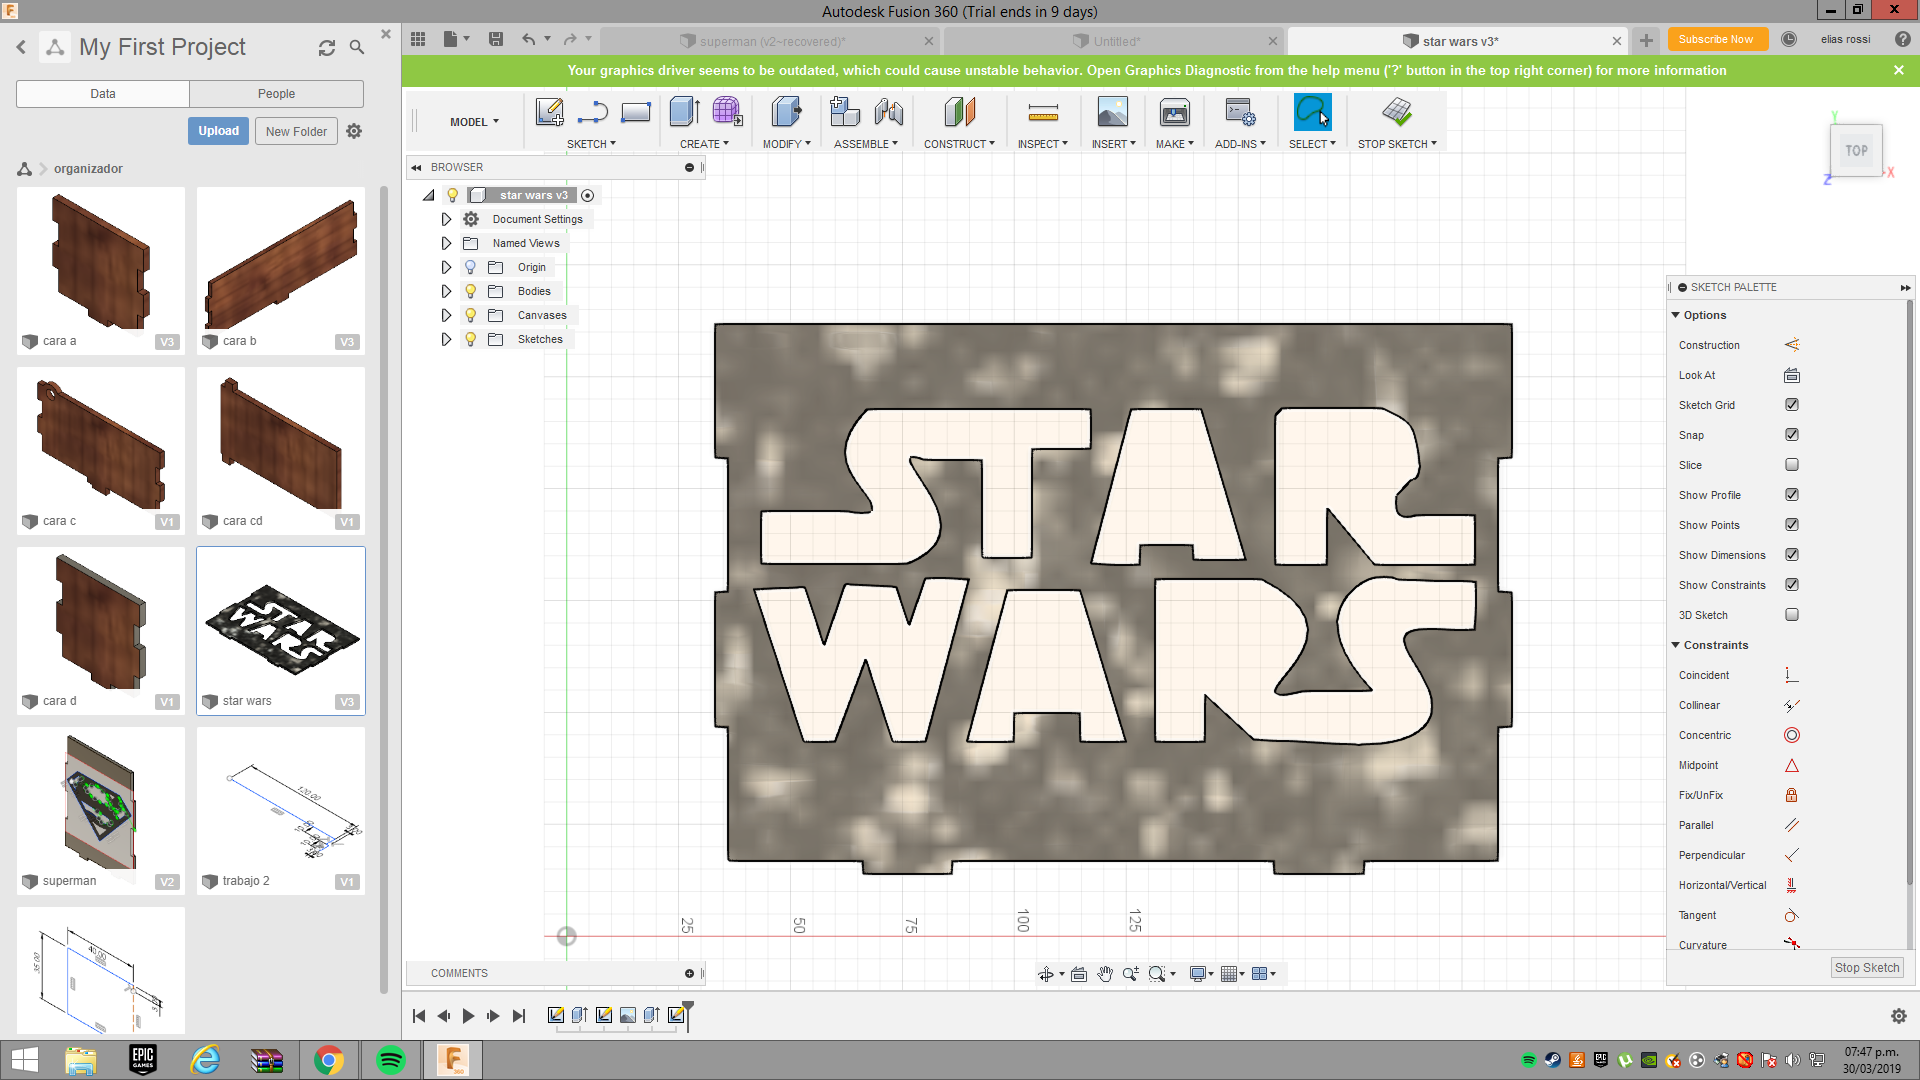Select the Pan hand navigation icon
This screenshot has width=1920, height=1080.
1104,974
